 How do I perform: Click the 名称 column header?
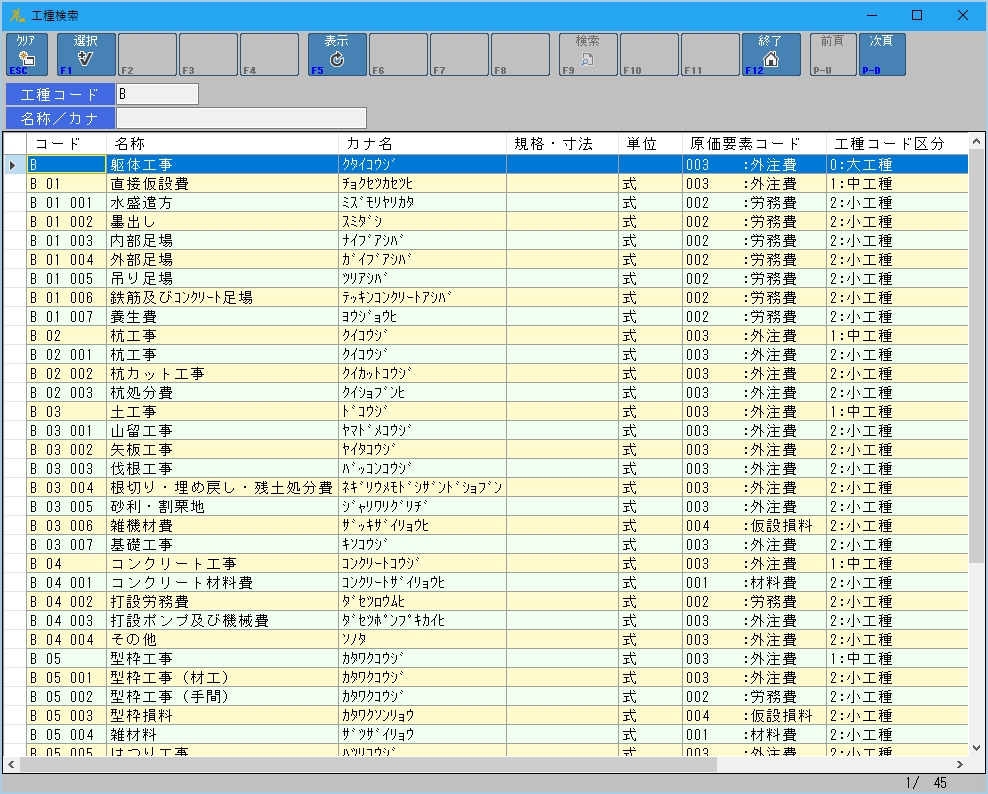(222, 144)
